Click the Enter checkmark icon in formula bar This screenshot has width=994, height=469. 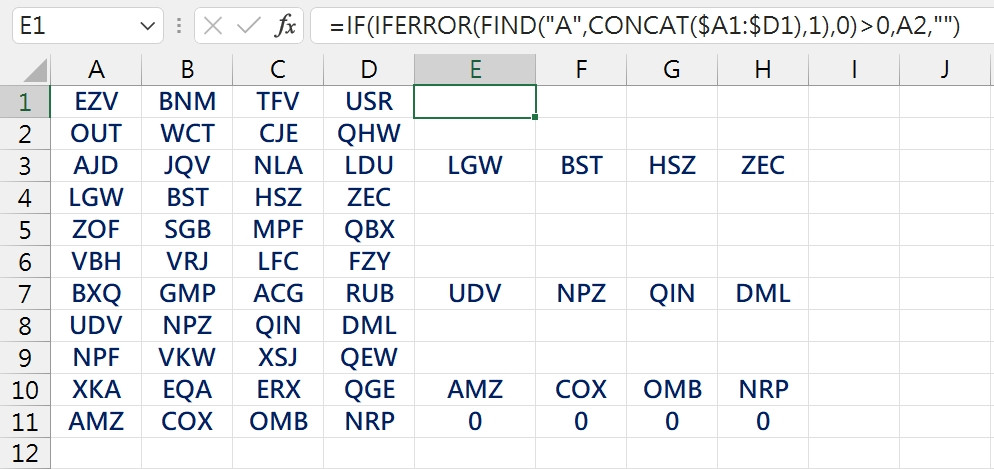coord(248,26)
